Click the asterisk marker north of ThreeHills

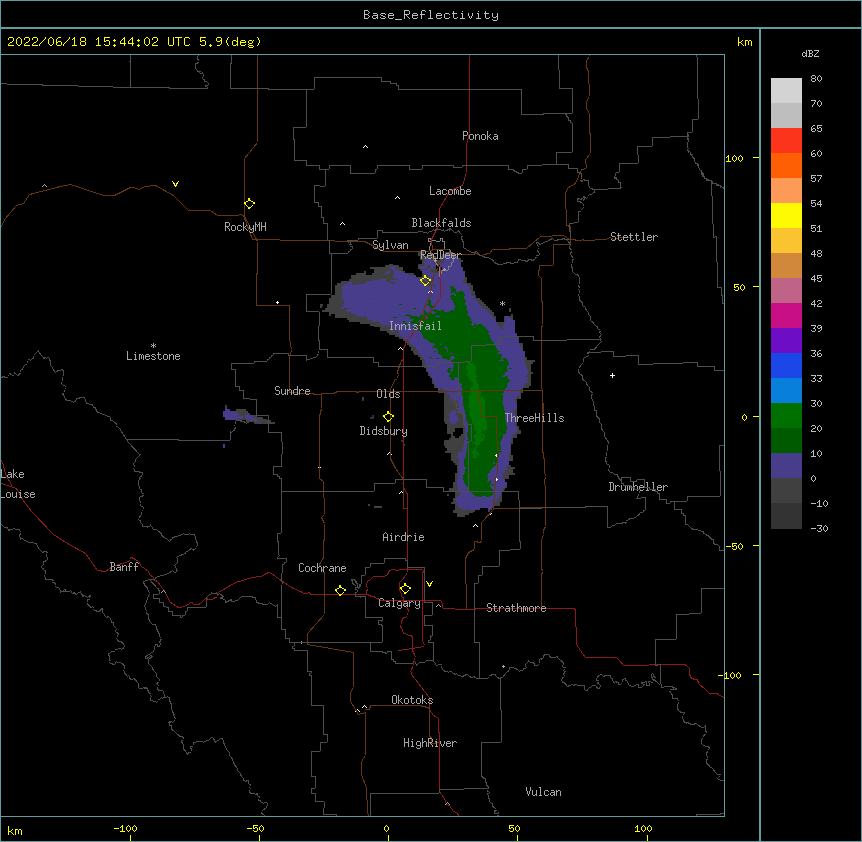[502, 303]
